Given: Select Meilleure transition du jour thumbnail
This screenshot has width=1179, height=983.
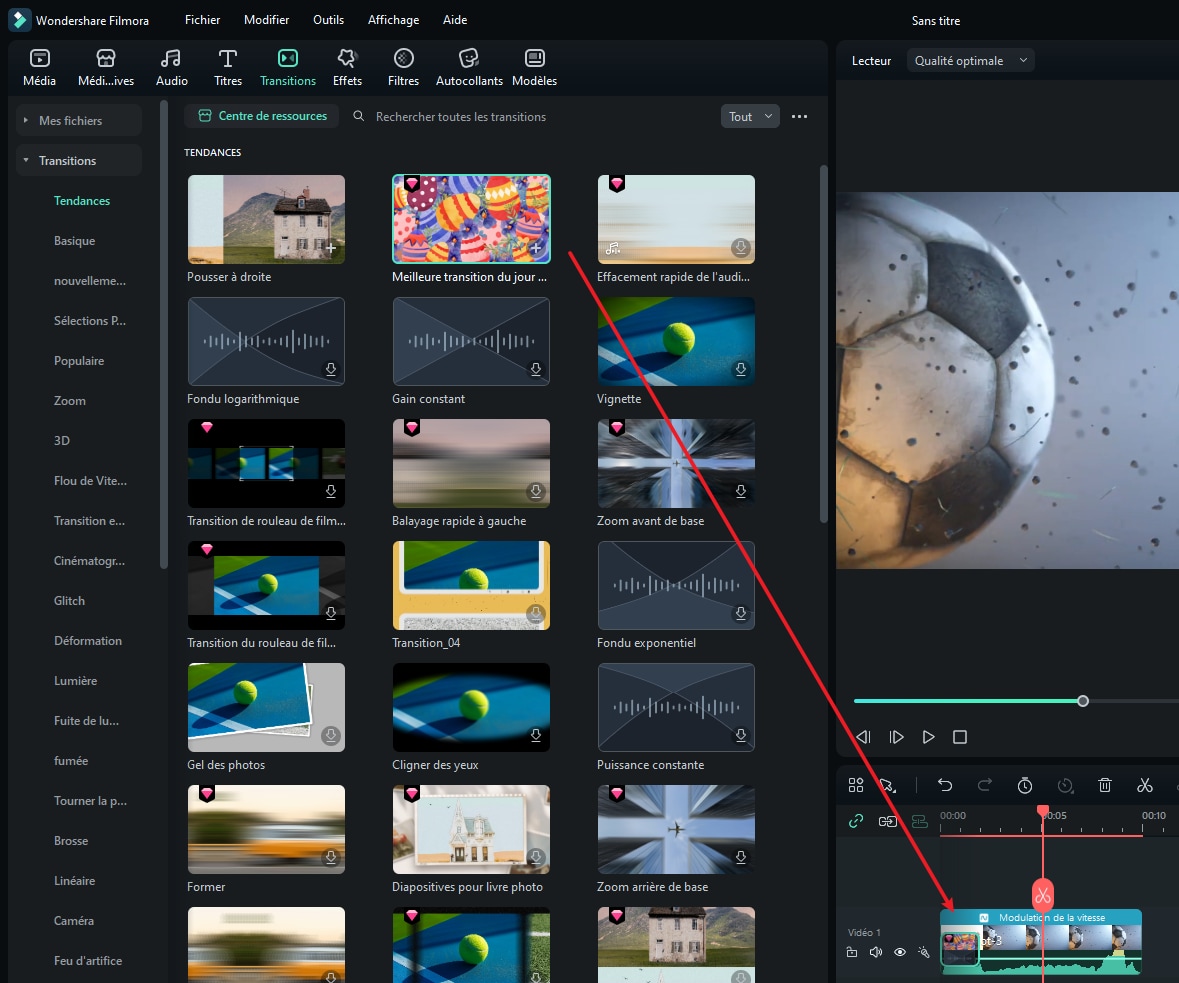Looking at the screenshot, I should point(471,219).
